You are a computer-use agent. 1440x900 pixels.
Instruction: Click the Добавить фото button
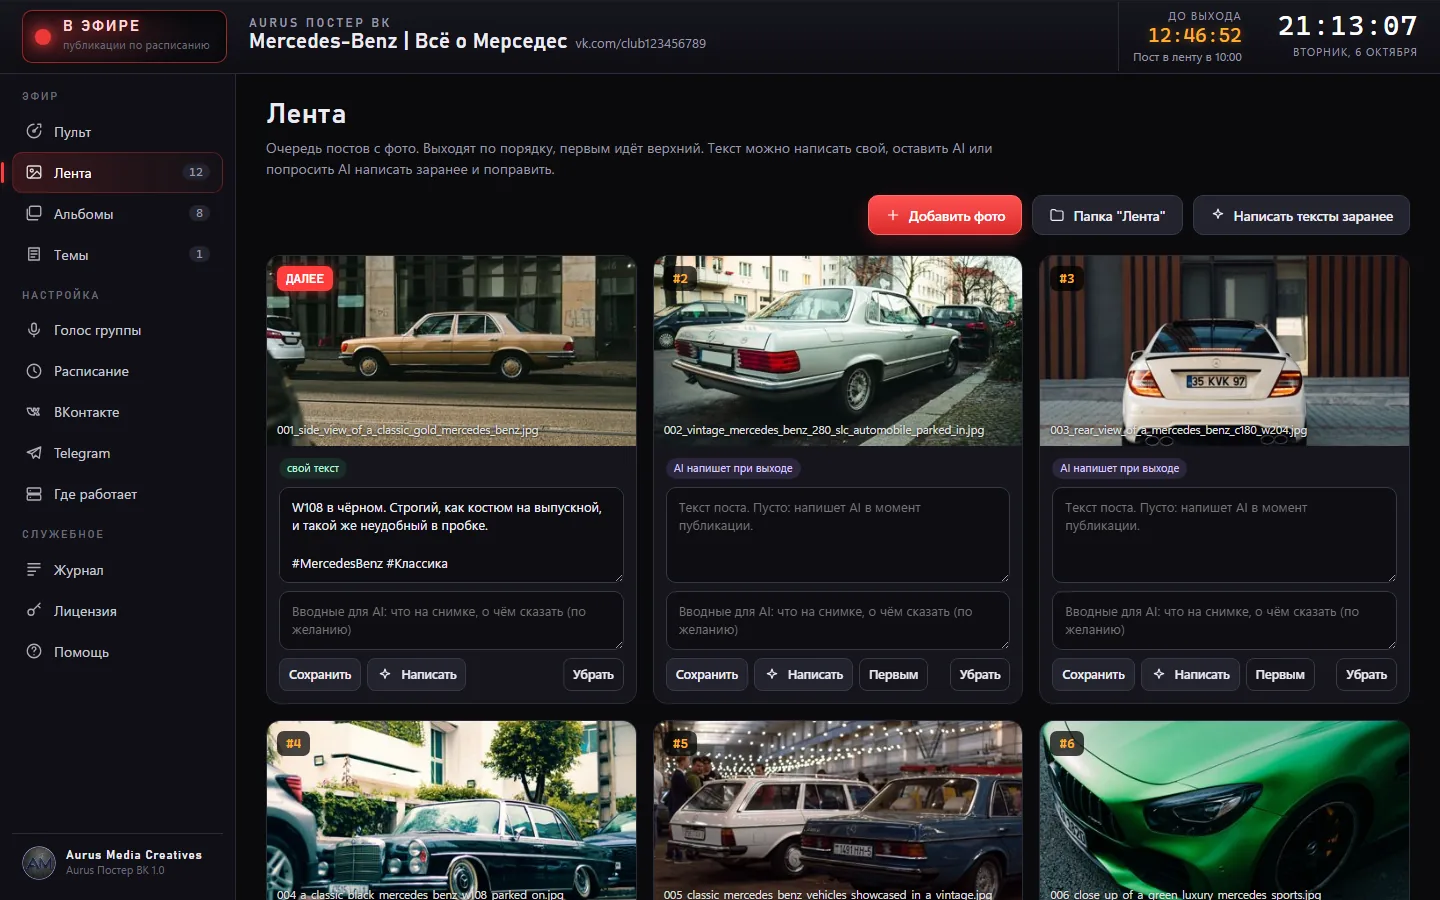coord(945,215)
